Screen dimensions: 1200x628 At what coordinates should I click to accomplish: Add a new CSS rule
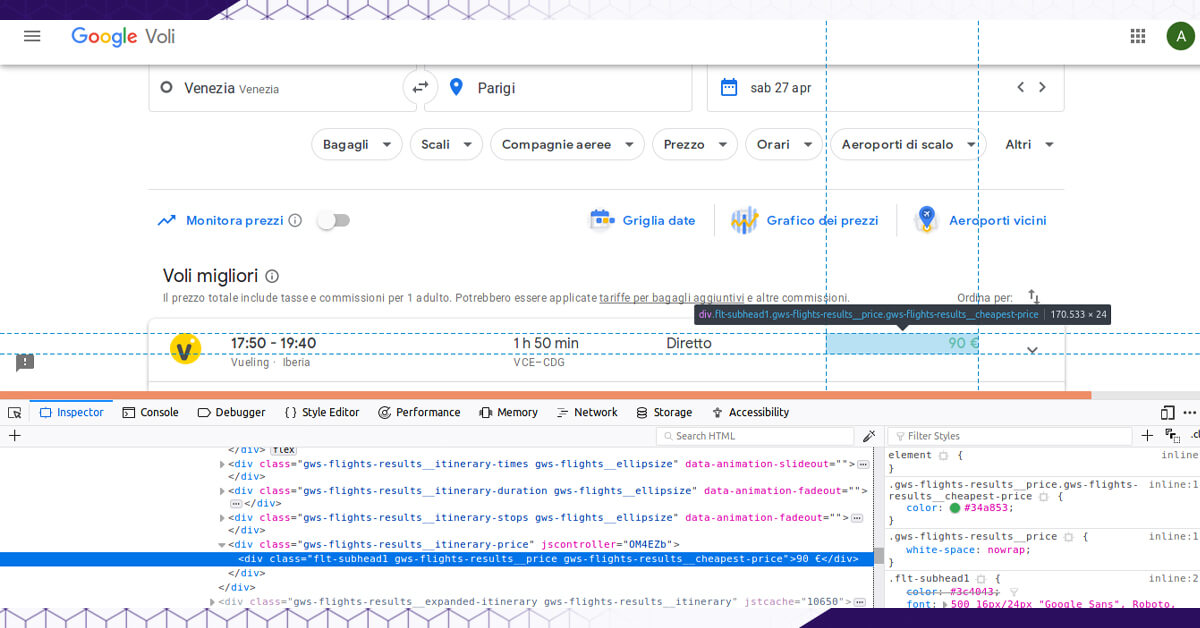point(1147,436)
